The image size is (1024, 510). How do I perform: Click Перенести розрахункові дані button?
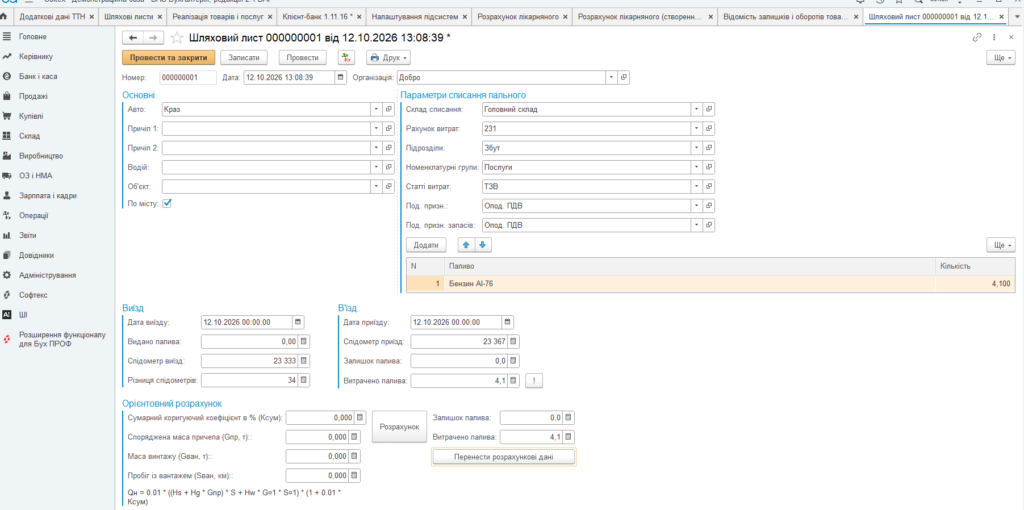click(504, 457)
